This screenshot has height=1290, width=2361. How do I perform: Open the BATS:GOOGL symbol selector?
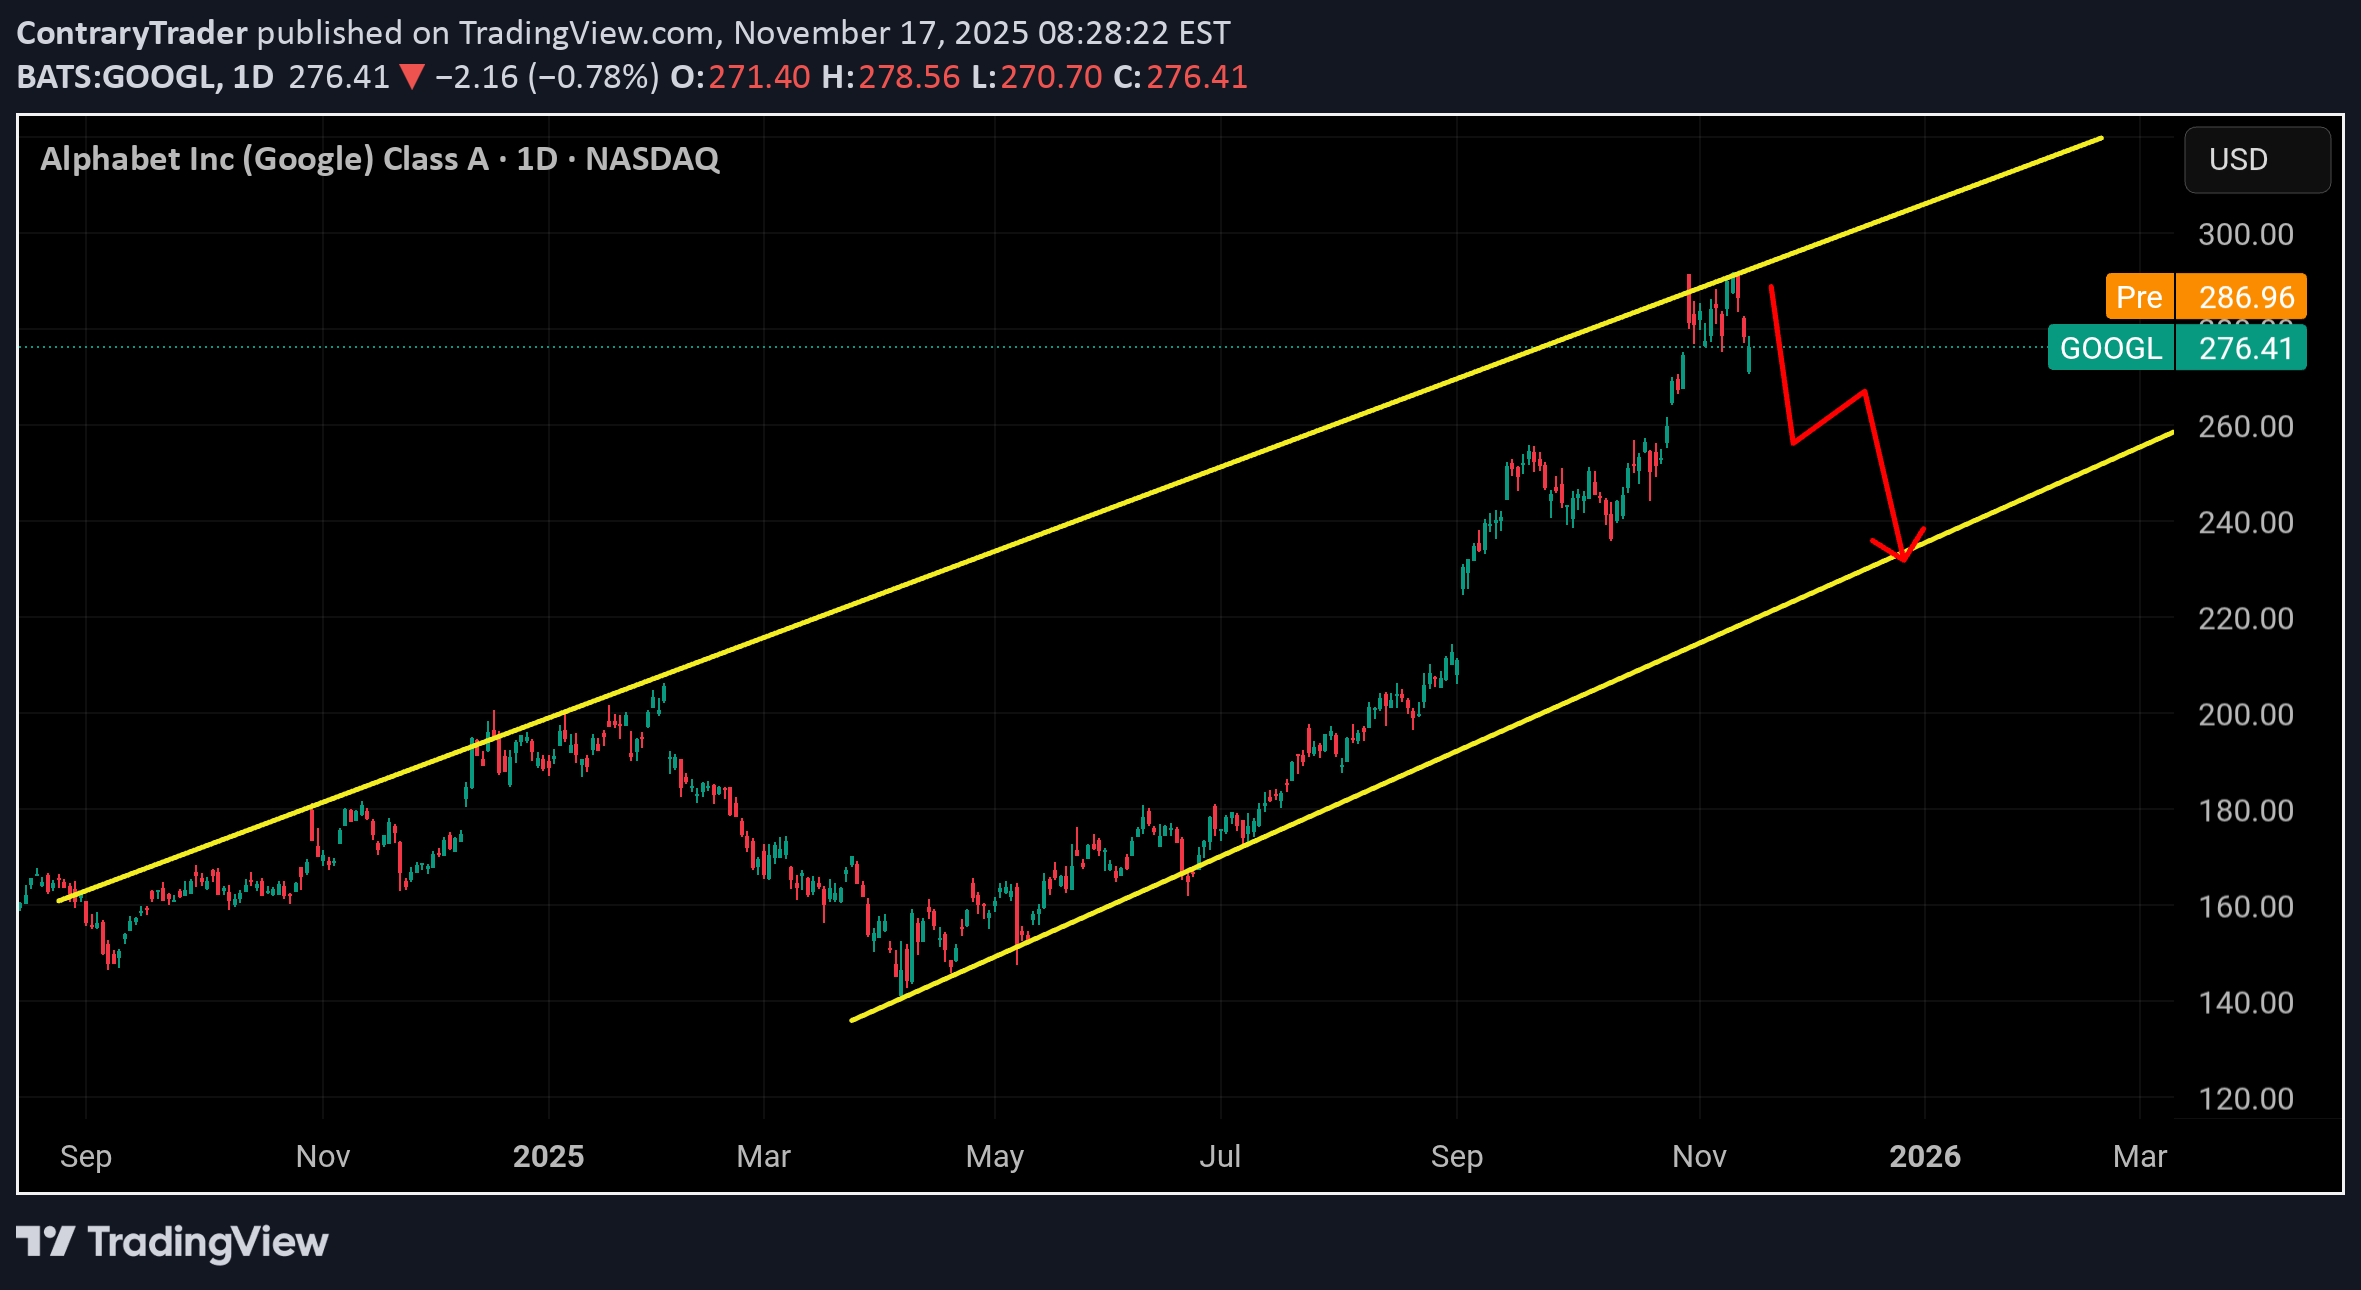pos(120,75)
